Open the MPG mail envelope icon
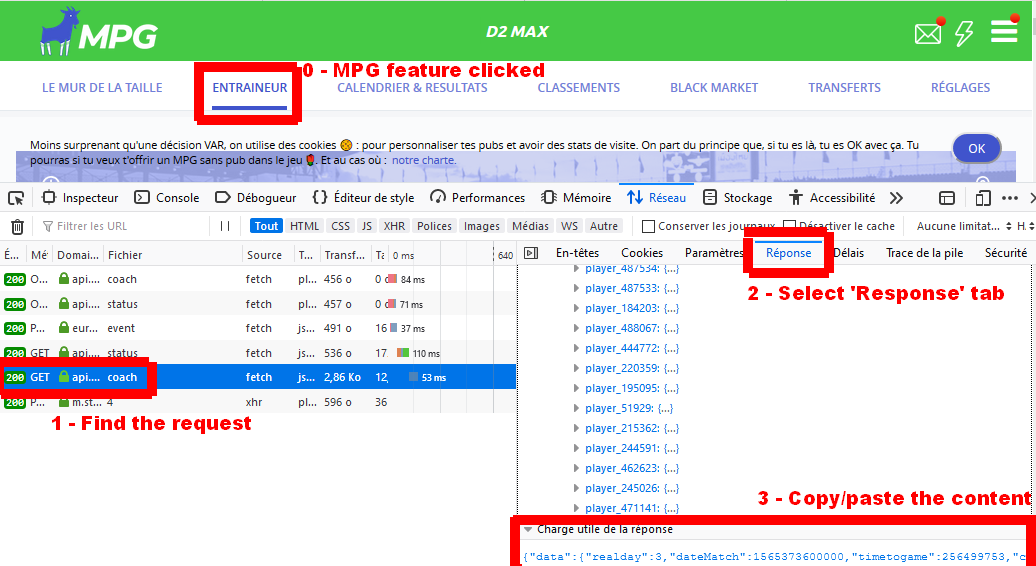Image resolution: width=1036 pixels, height=566 pixels. [928, 33]
